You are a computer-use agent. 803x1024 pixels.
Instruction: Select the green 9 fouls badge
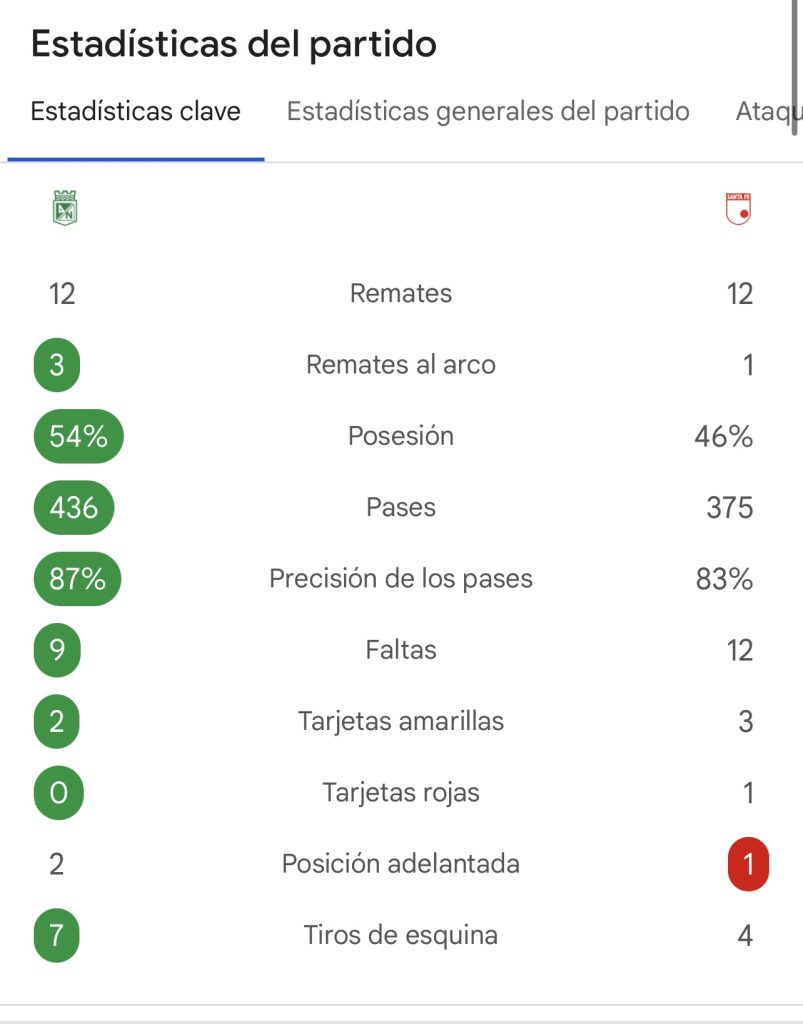click(57, 650)
